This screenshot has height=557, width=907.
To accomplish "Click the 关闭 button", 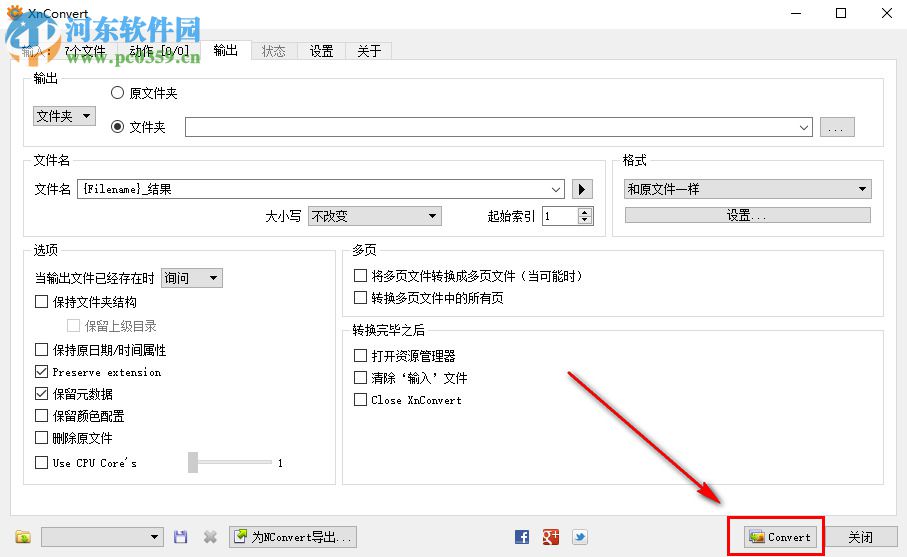I will click(860, 537).
